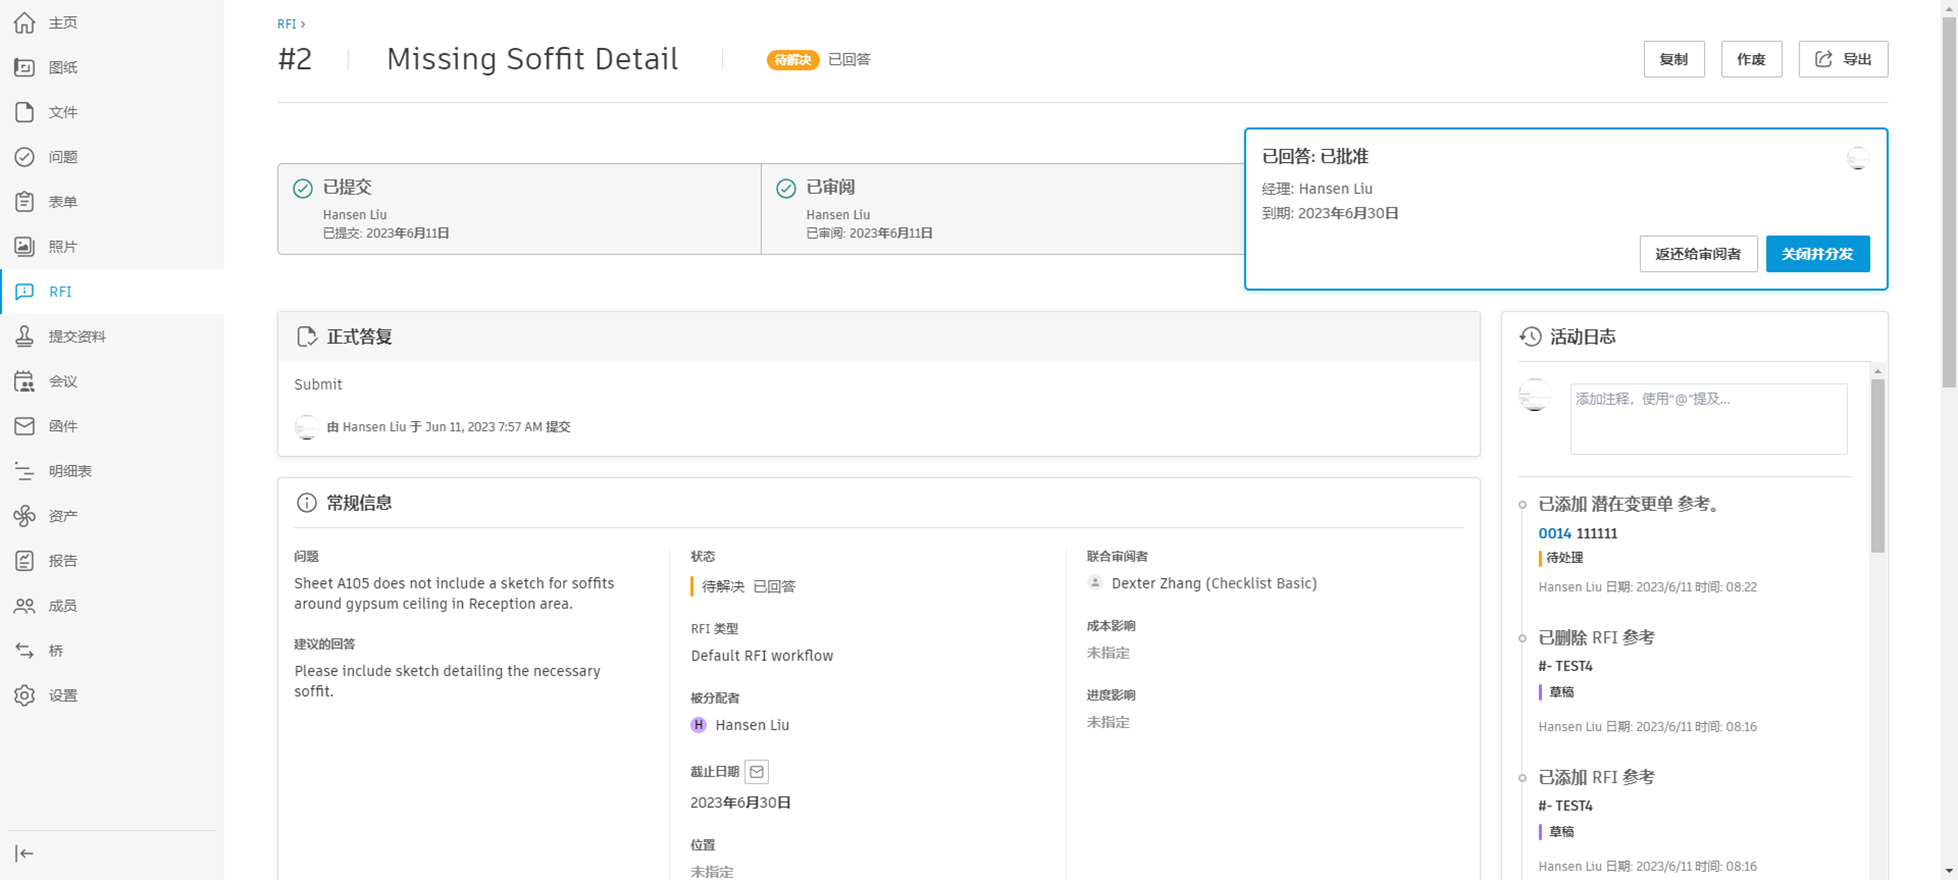Open the 会议 (Meetings) menu item
Viewport: 1958px width, 880px height.
point(62,381)
